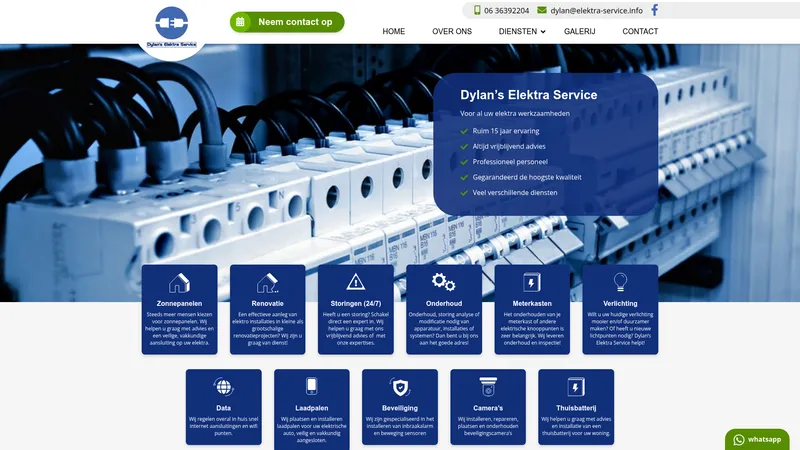This screenshot has width=800, height=450.
Task: Click the Camera's security camera icon
Action: click(x=488, y=387)
